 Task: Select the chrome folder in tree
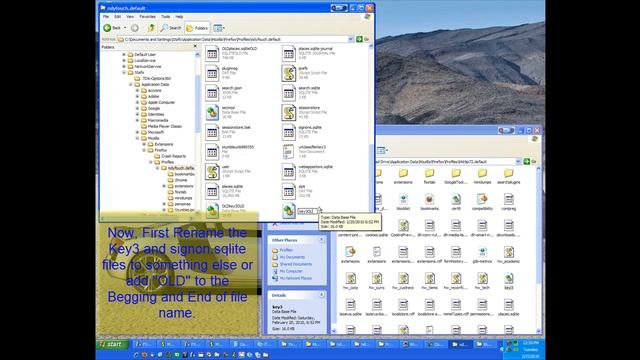pyautogui.click(x=181, y=180)
